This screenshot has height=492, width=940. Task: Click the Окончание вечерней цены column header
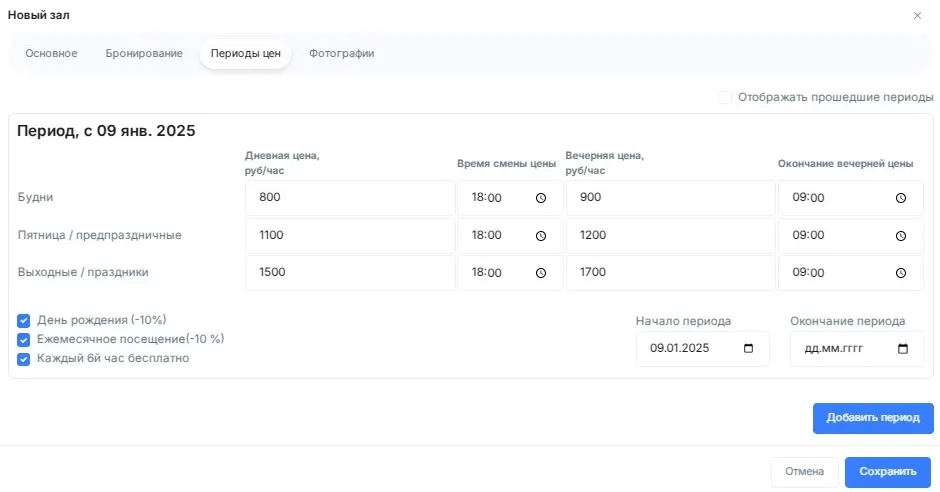click(x=845, y=163)
